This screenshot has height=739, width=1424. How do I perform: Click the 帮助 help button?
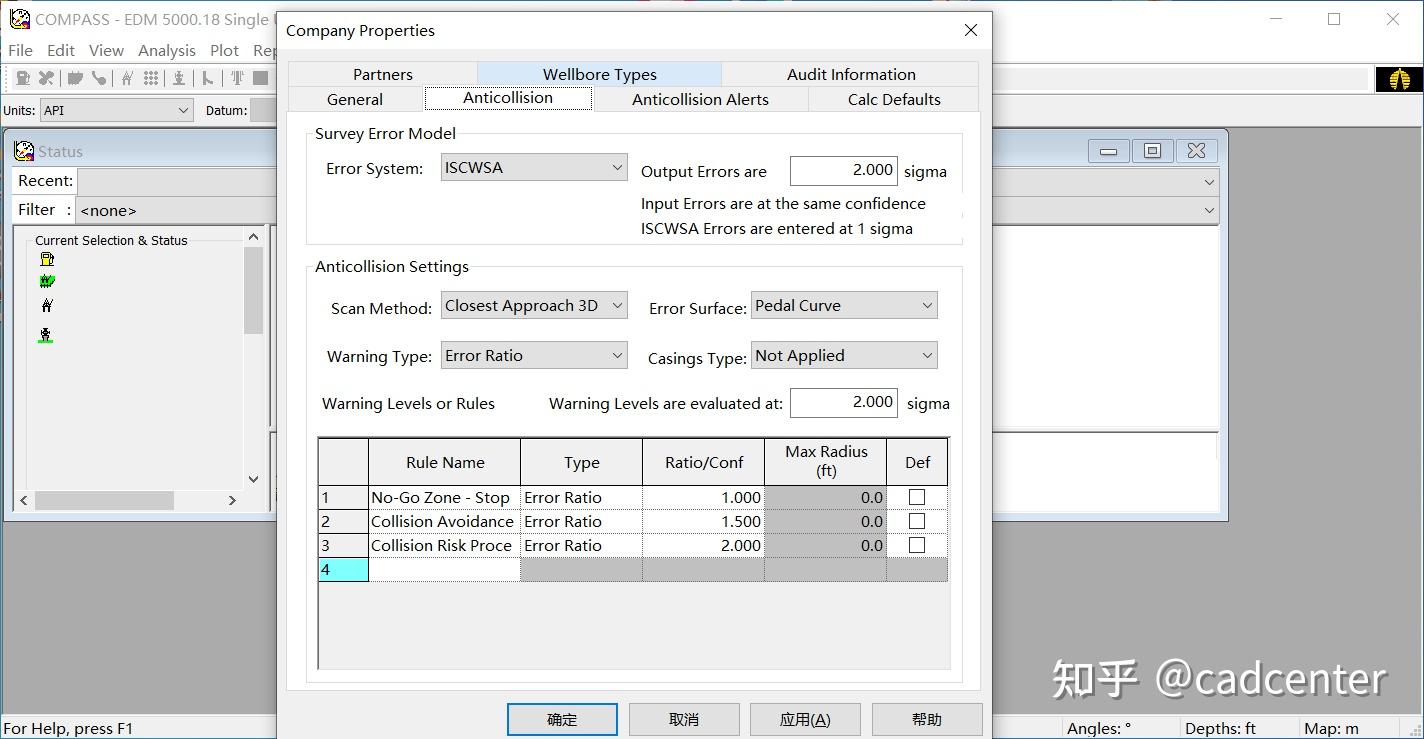pos(927,719)
